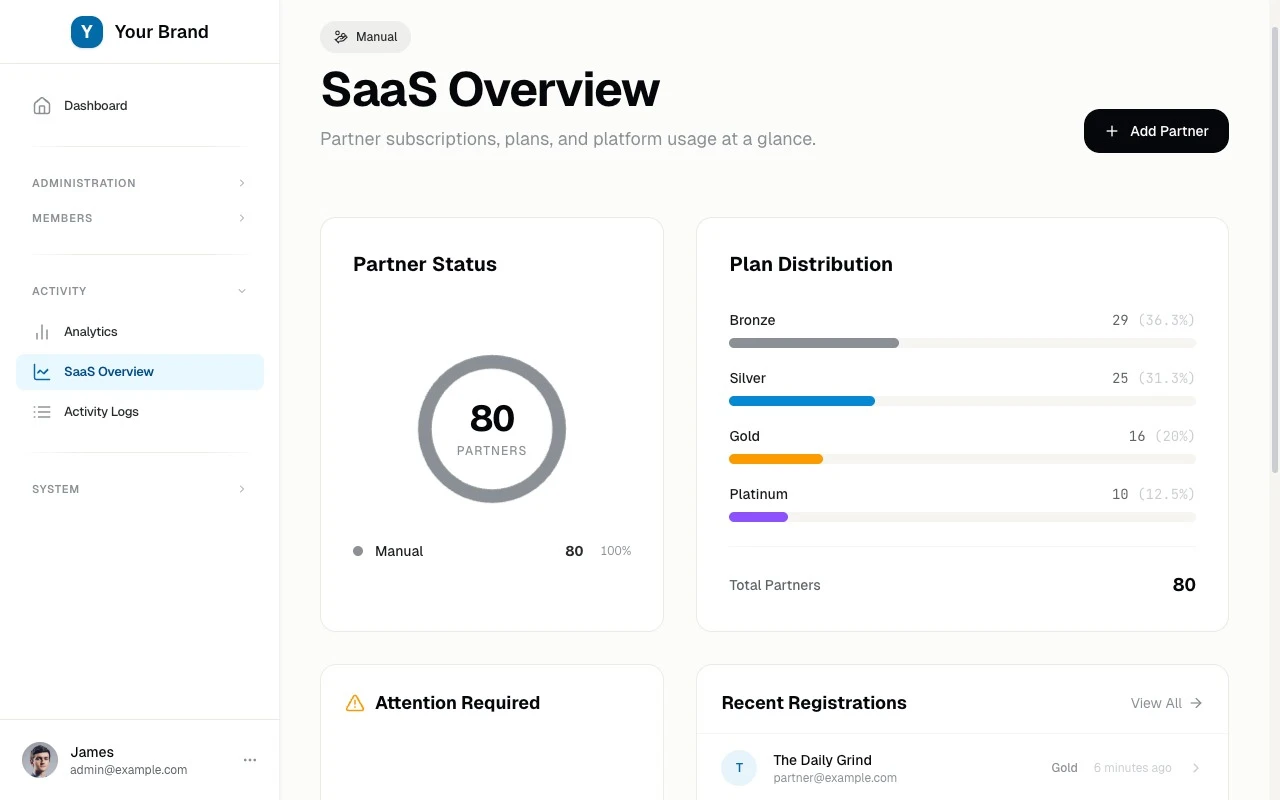Click the Your Brand Y logo
The width and height of the screenshot is (1280, 800).
coord(87,32)
